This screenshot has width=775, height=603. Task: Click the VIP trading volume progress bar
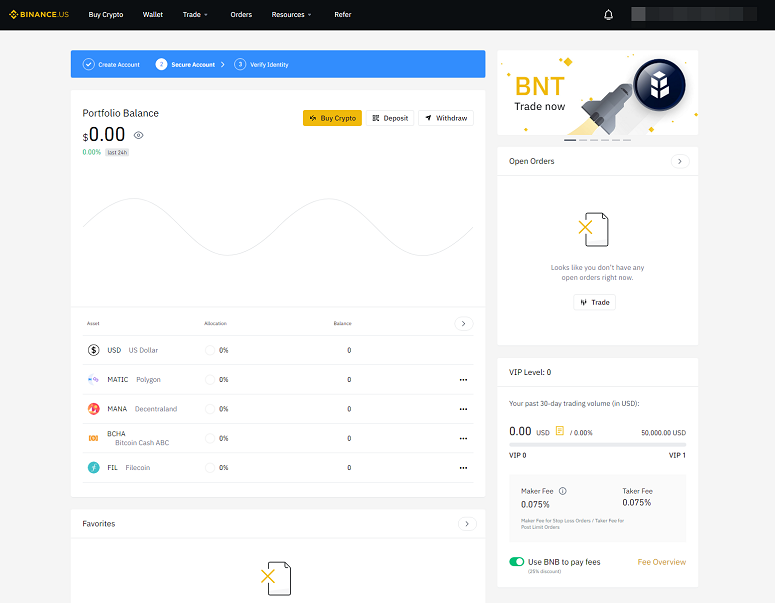coord(597,445)
